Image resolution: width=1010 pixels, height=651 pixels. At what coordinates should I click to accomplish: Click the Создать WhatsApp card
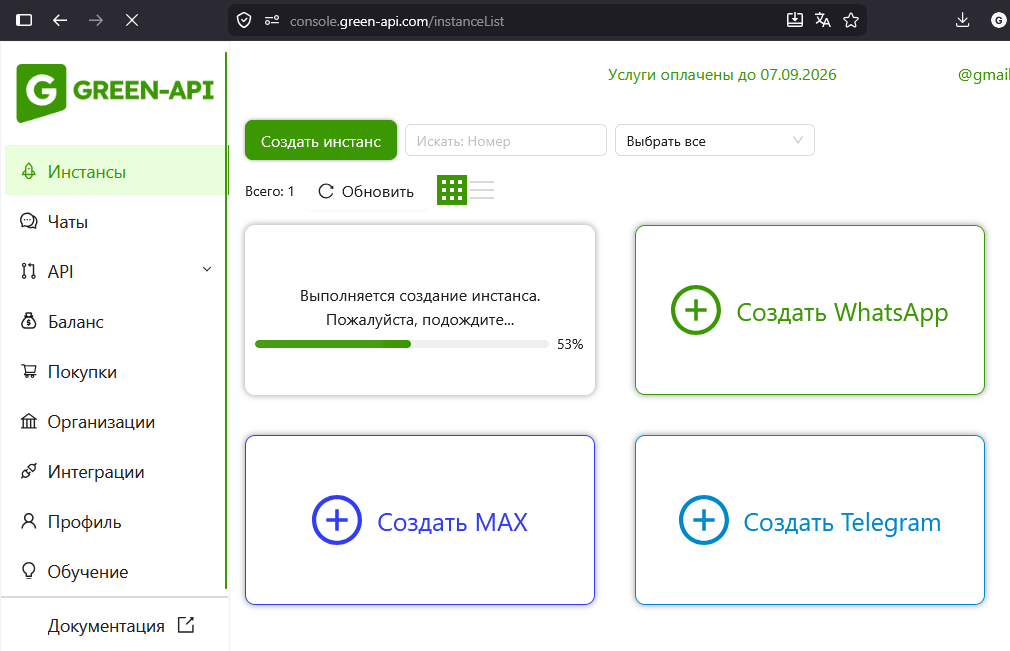(810, 310)
